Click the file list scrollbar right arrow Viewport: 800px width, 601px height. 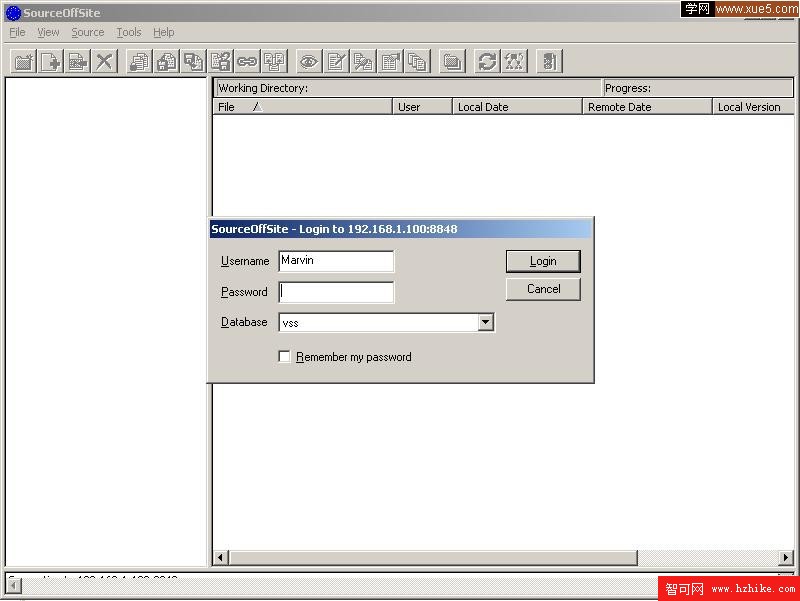(786, 558)
